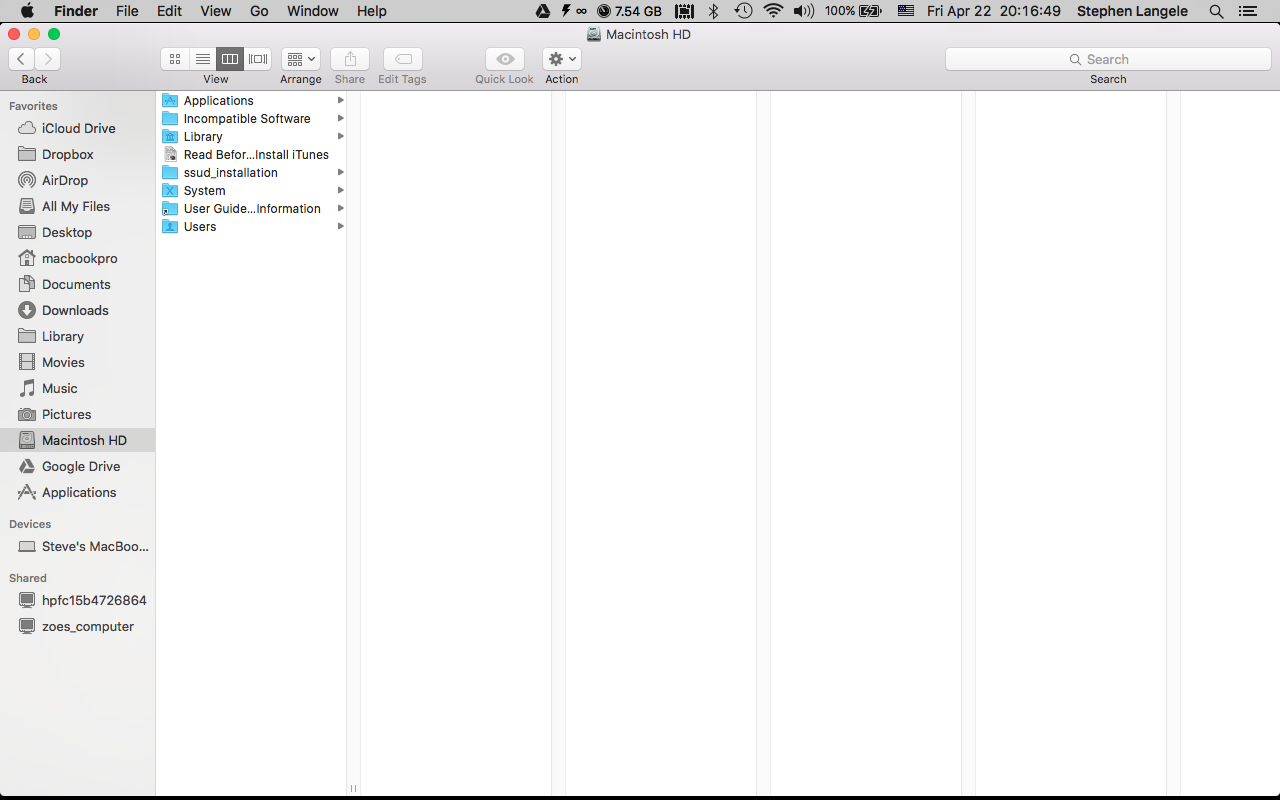1280x800 pixels.
Task: Select the Users folder
Action: tap(252, 226)
